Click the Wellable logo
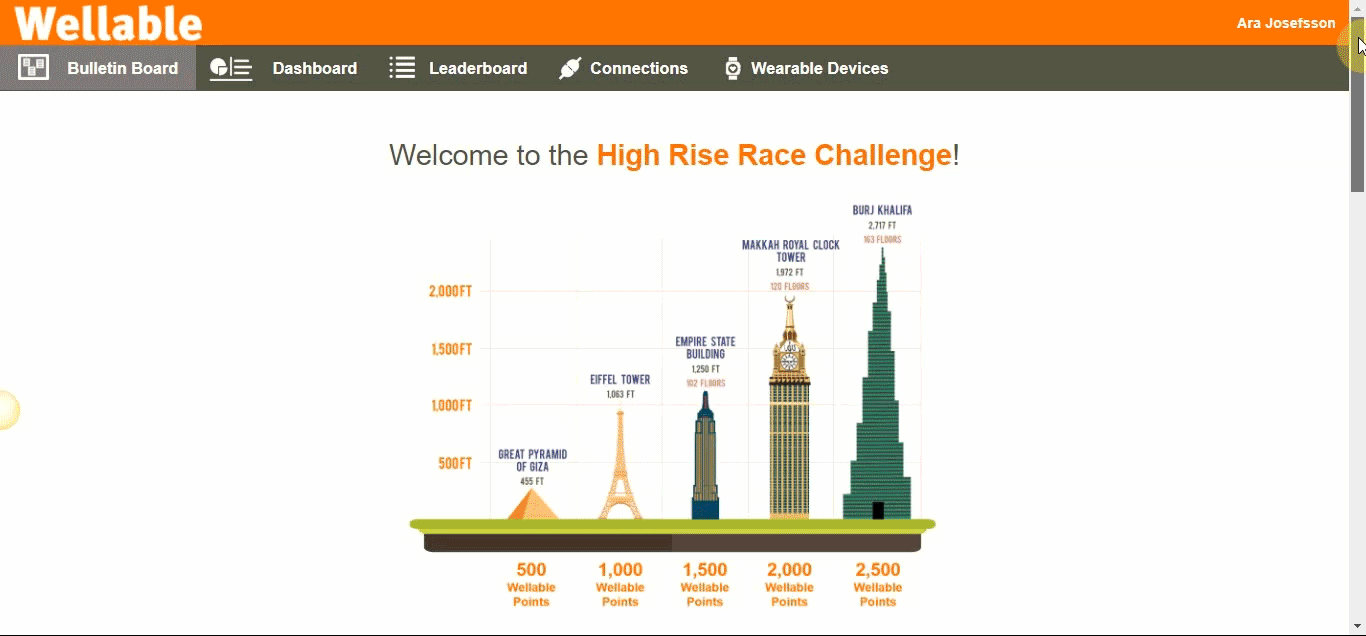Image resolution: width=1366 pixels, height=636 pixels. (x=108, y=22)
